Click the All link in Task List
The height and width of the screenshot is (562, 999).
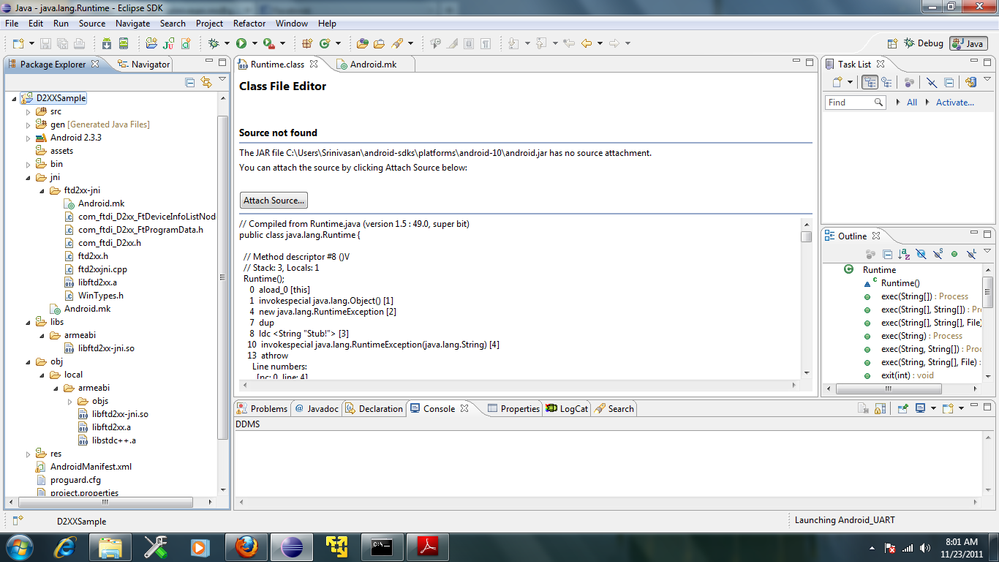(x=912, y=103)
